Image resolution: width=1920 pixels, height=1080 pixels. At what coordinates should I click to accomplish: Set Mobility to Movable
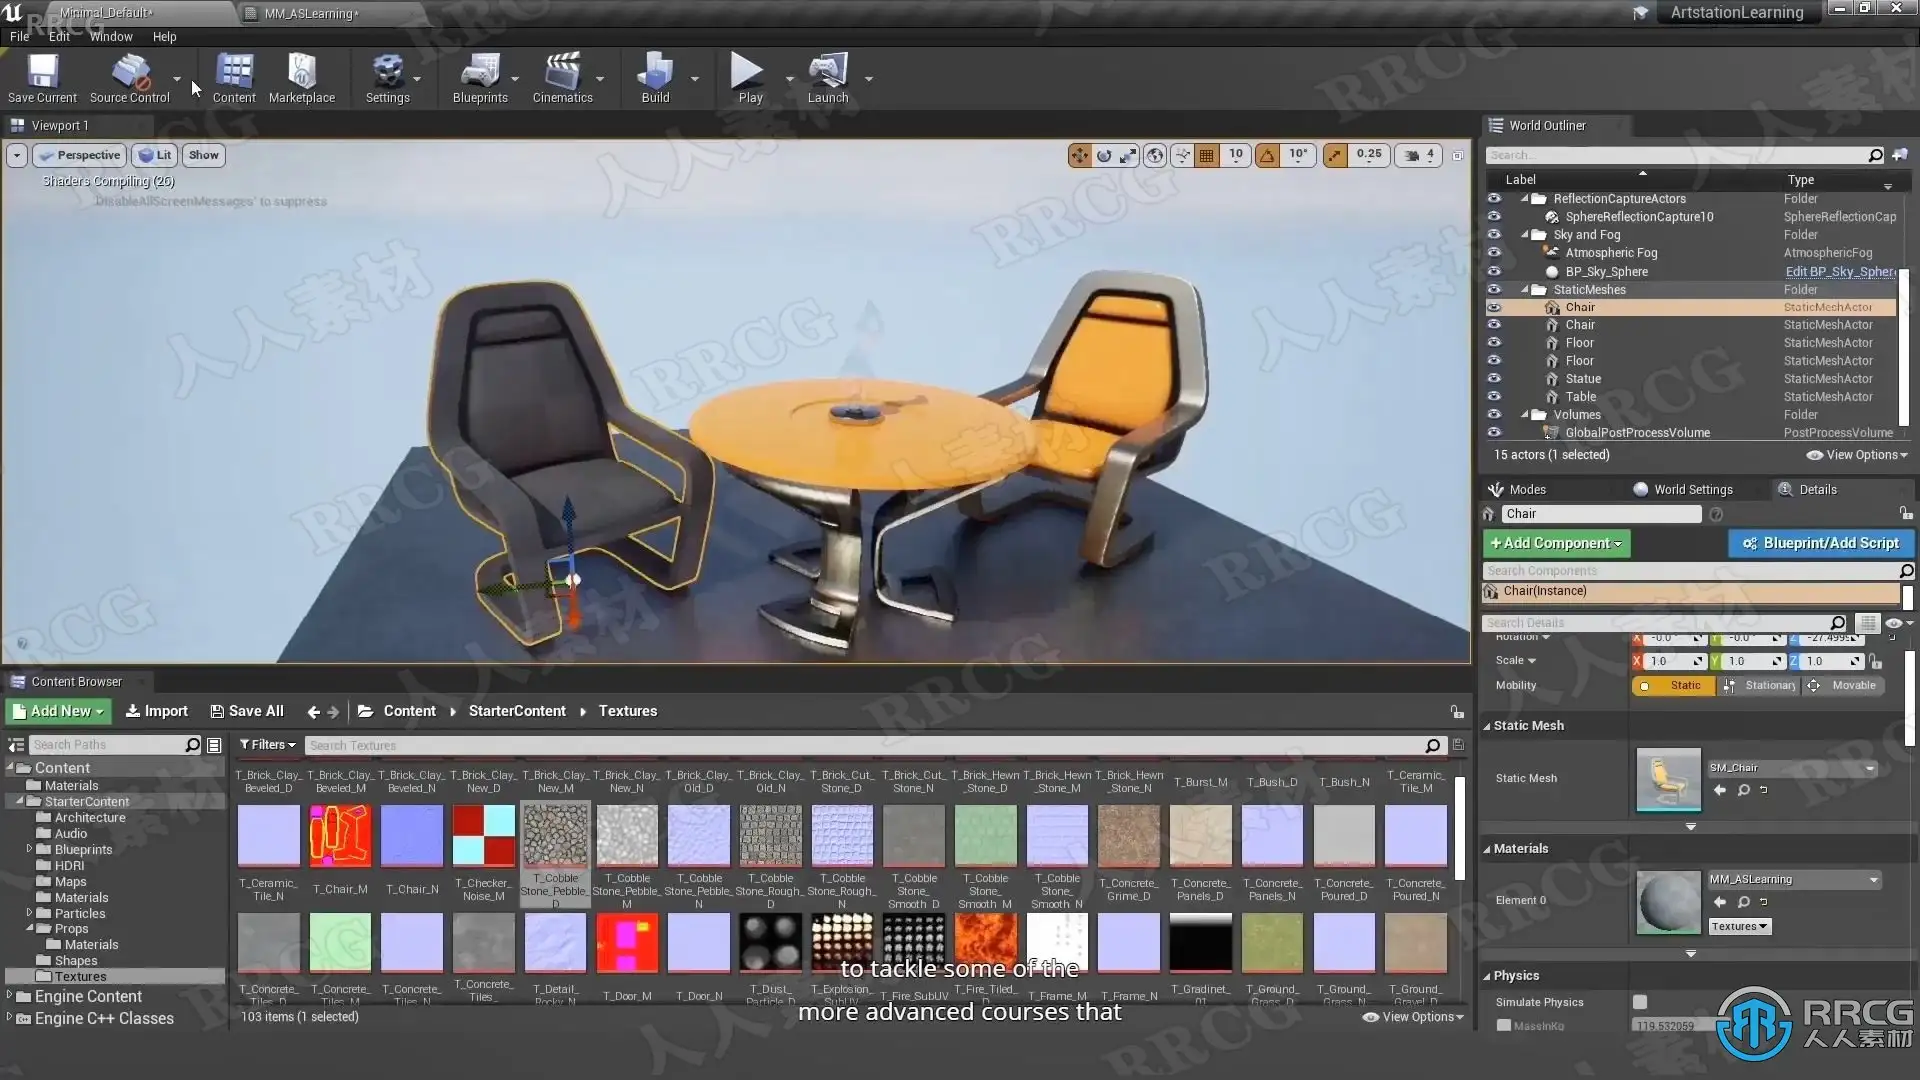pyautogui.click(x=1843, y=686)
